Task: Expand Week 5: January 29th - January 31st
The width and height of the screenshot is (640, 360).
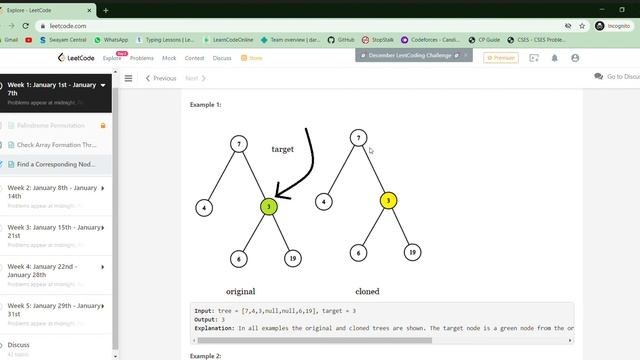Action: (x=102, y=306)
